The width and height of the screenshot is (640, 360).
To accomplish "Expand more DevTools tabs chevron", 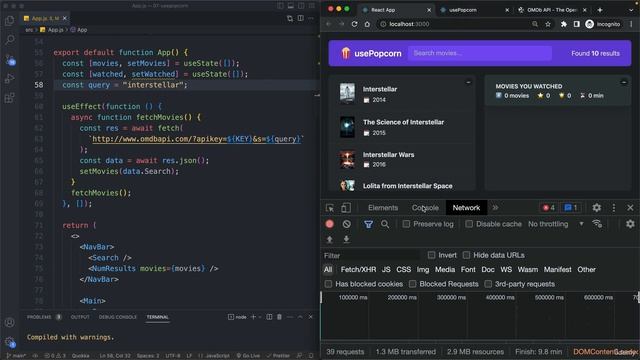I will point(495,208).
